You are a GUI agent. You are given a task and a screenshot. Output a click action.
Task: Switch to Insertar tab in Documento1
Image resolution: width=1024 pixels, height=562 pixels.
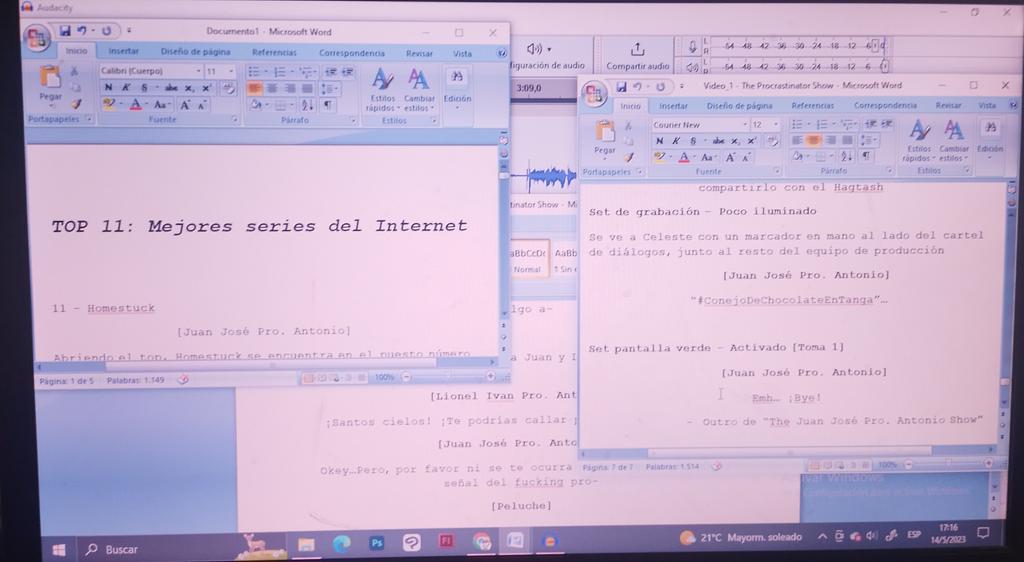(x=123, y=51)
